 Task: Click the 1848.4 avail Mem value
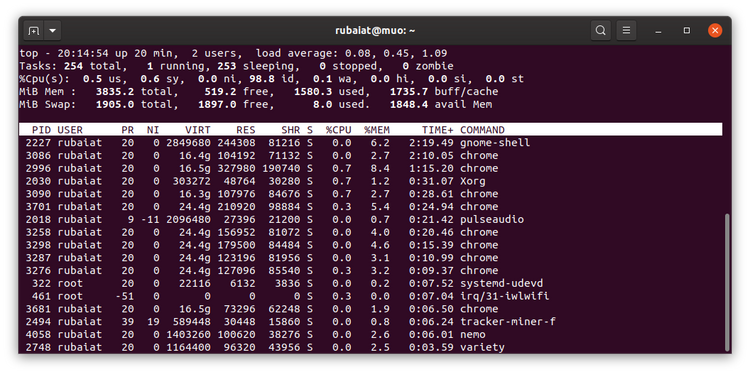(x=409, y=104)
